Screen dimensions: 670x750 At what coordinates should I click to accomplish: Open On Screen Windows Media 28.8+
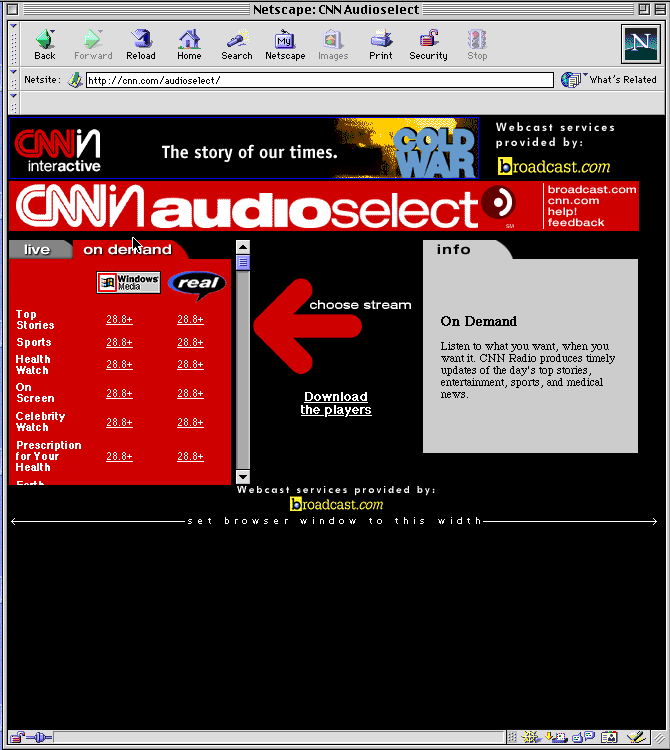pos(119,393)
